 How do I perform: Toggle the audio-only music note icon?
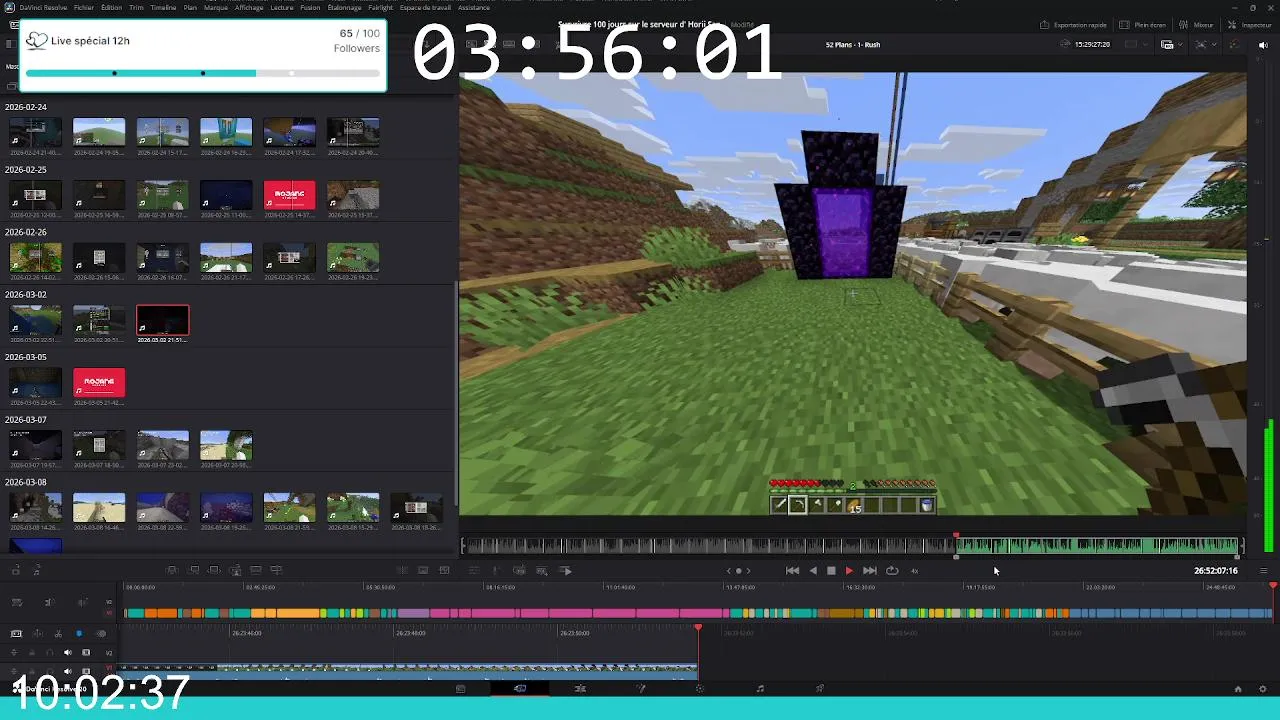pyautogui.click(x=37, y=570)
